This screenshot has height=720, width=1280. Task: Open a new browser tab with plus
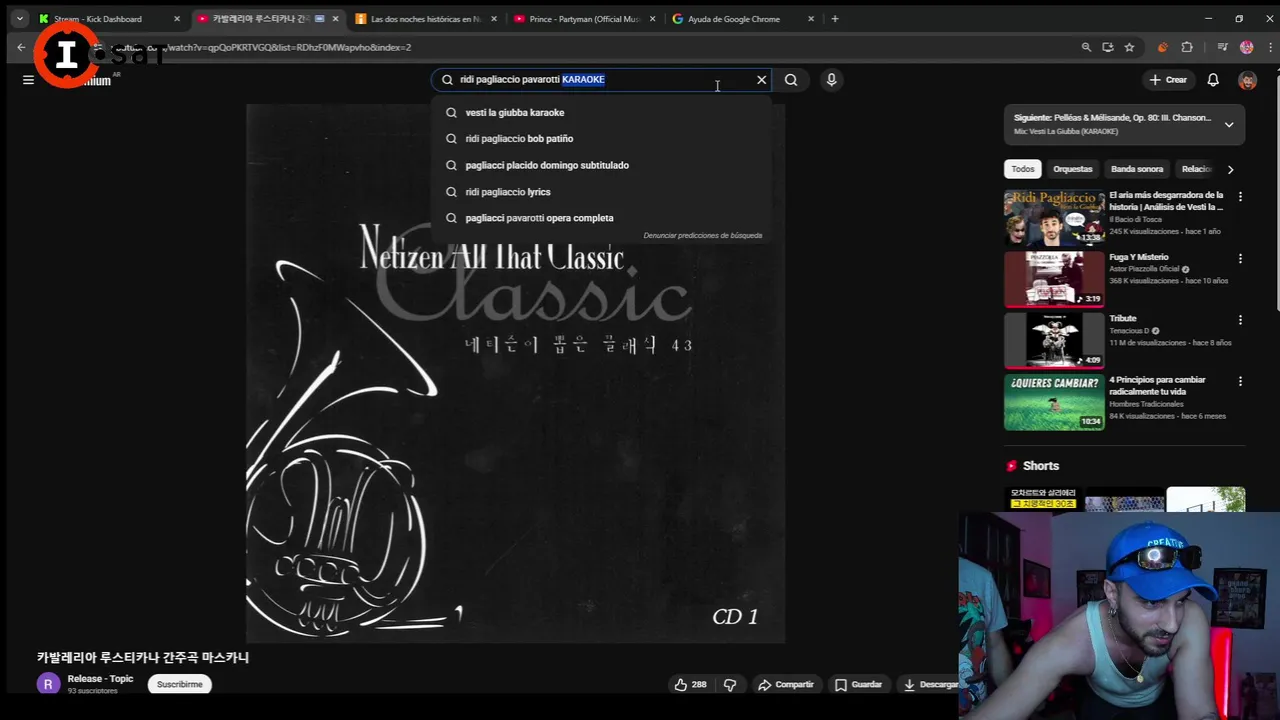835,19
